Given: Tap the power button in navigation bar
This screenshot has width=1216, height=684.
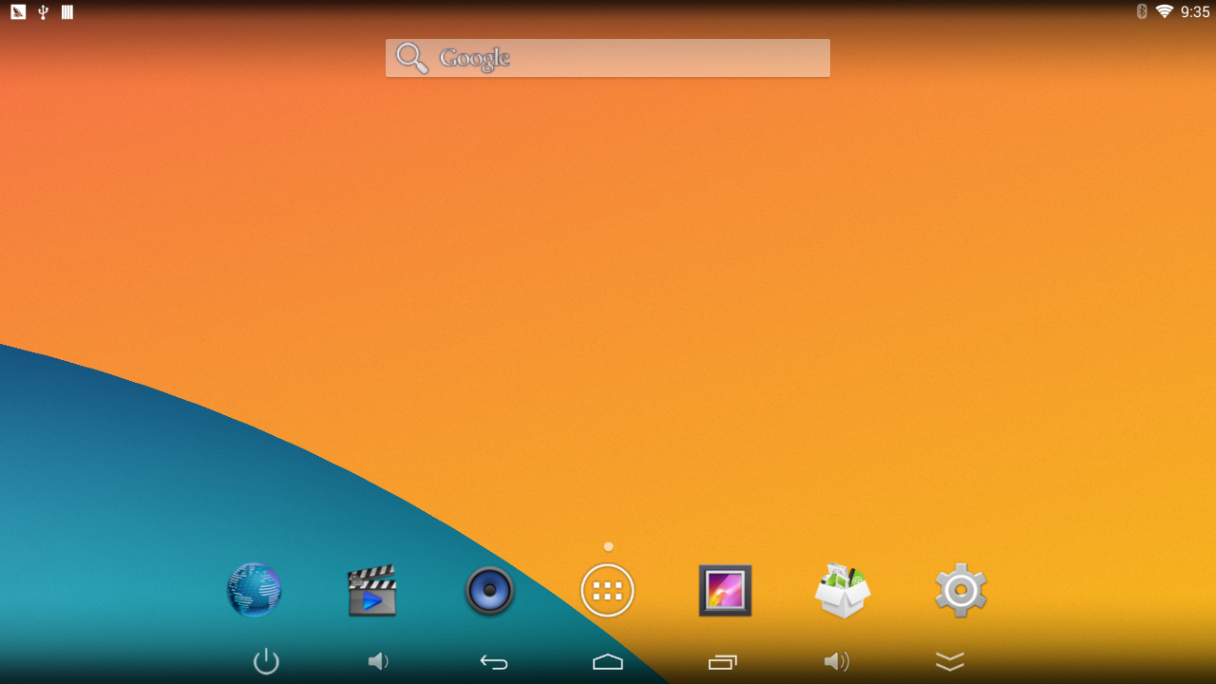Looking at the screenshot, I should point(266,661).
